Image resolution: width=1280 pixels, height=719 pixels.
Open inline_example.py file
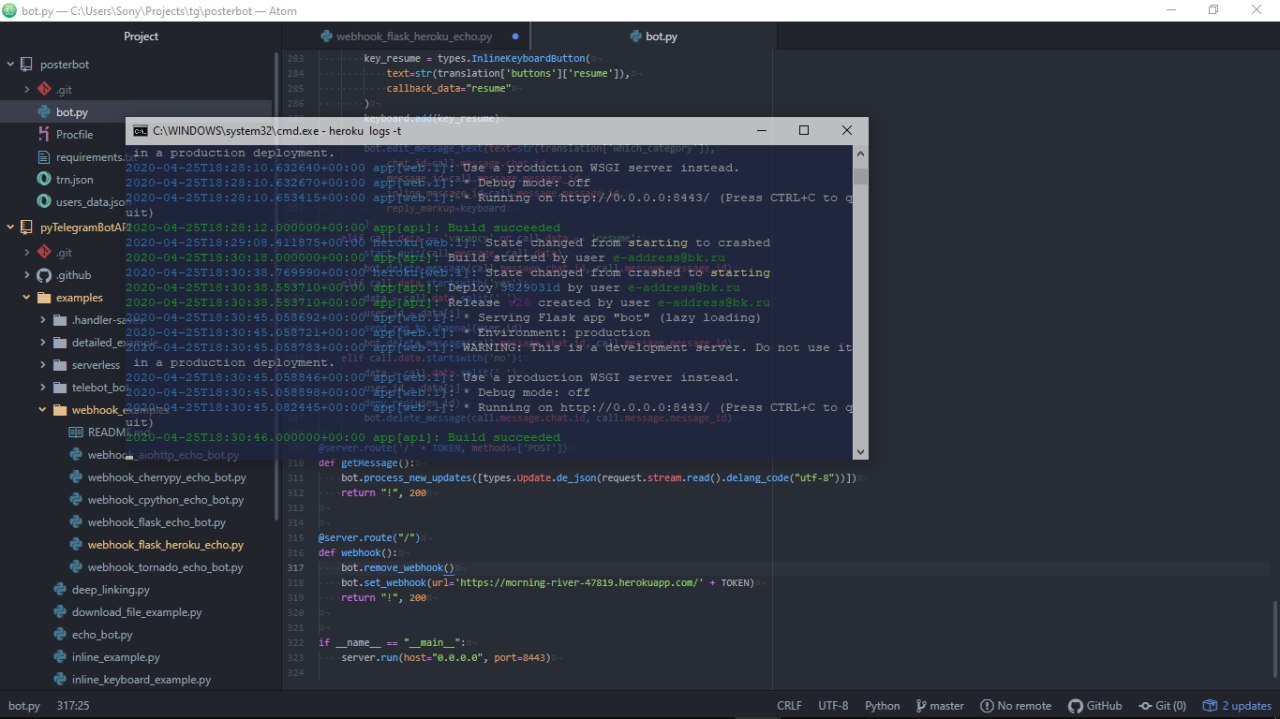coord(116,657)
